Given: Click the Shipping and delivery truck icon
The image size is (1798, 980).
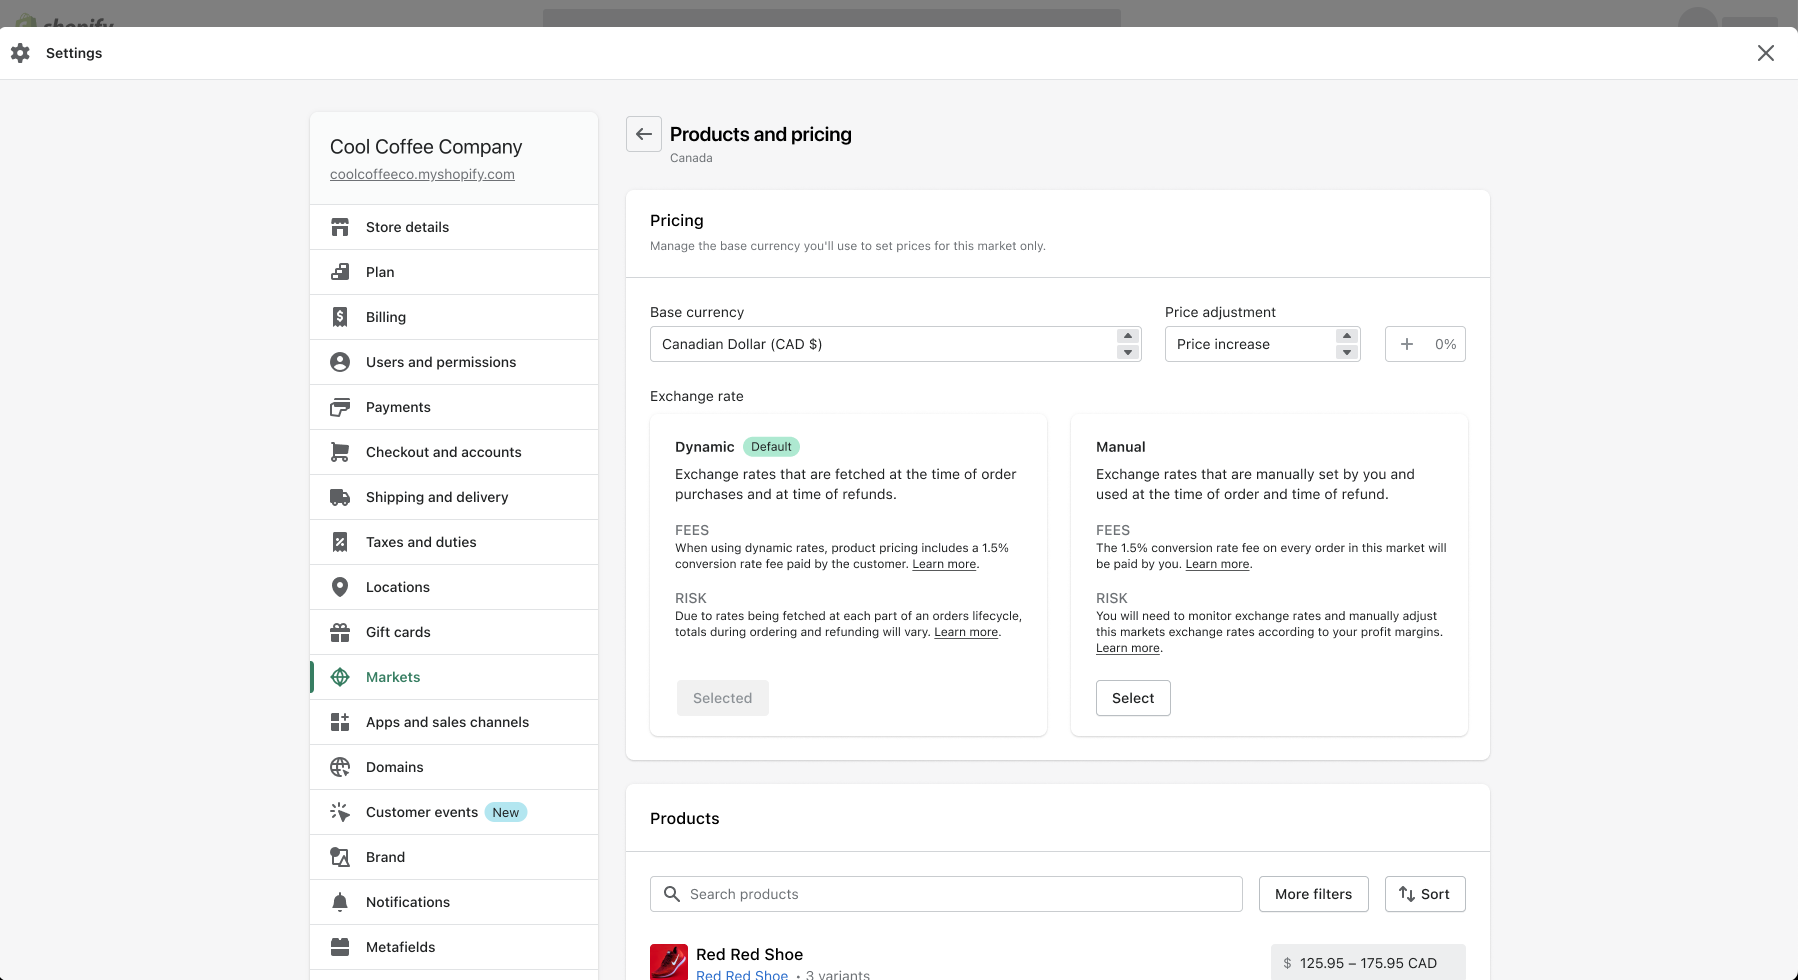Looking at the screenshot, I should click(x=340, y=497).
